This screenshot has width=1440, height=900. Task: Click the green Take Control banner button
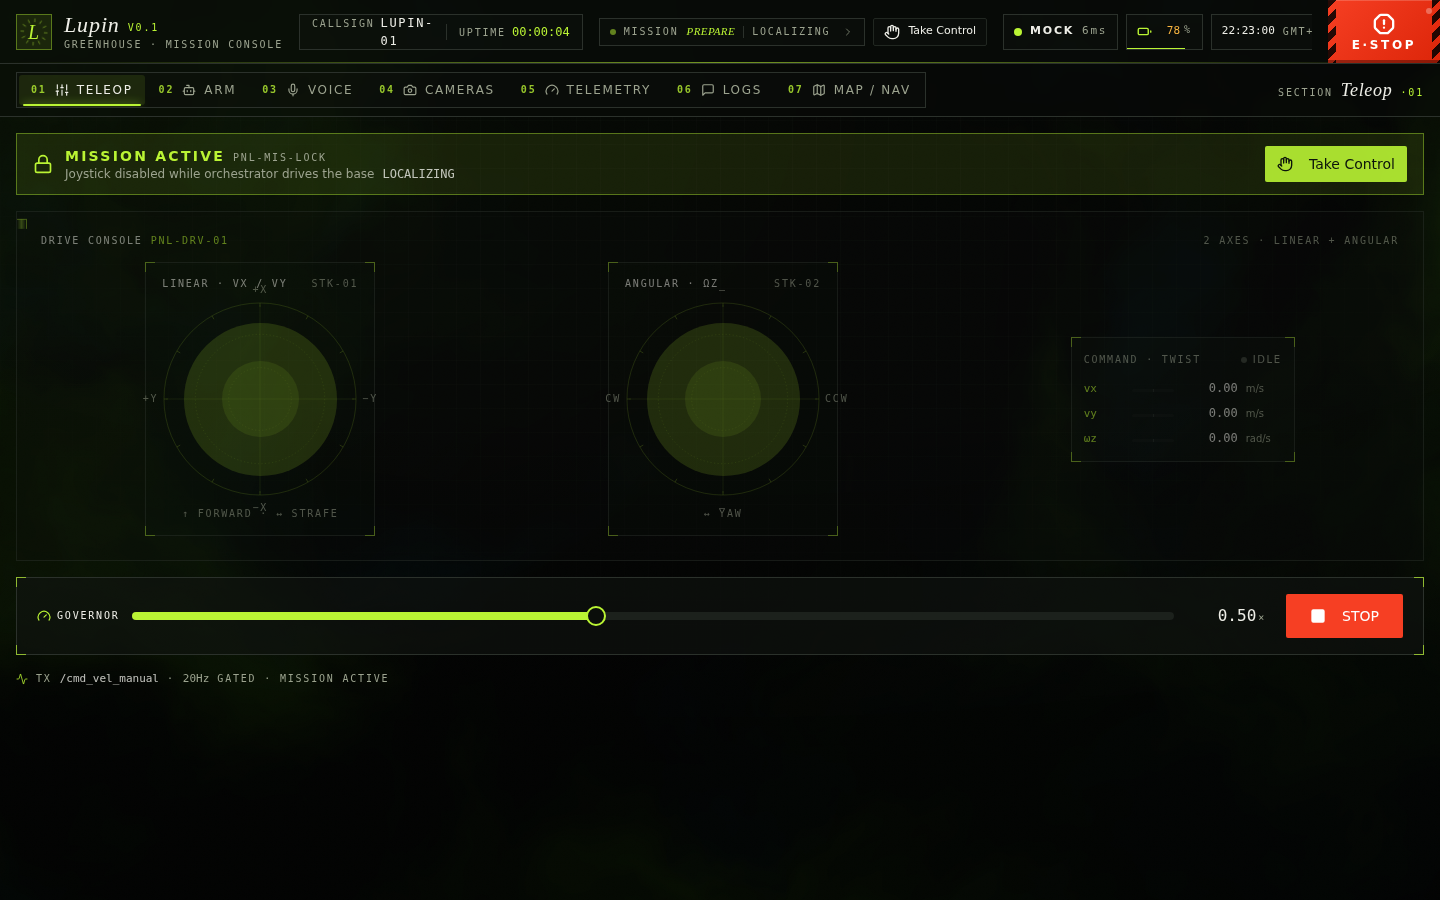(1336, 164)
